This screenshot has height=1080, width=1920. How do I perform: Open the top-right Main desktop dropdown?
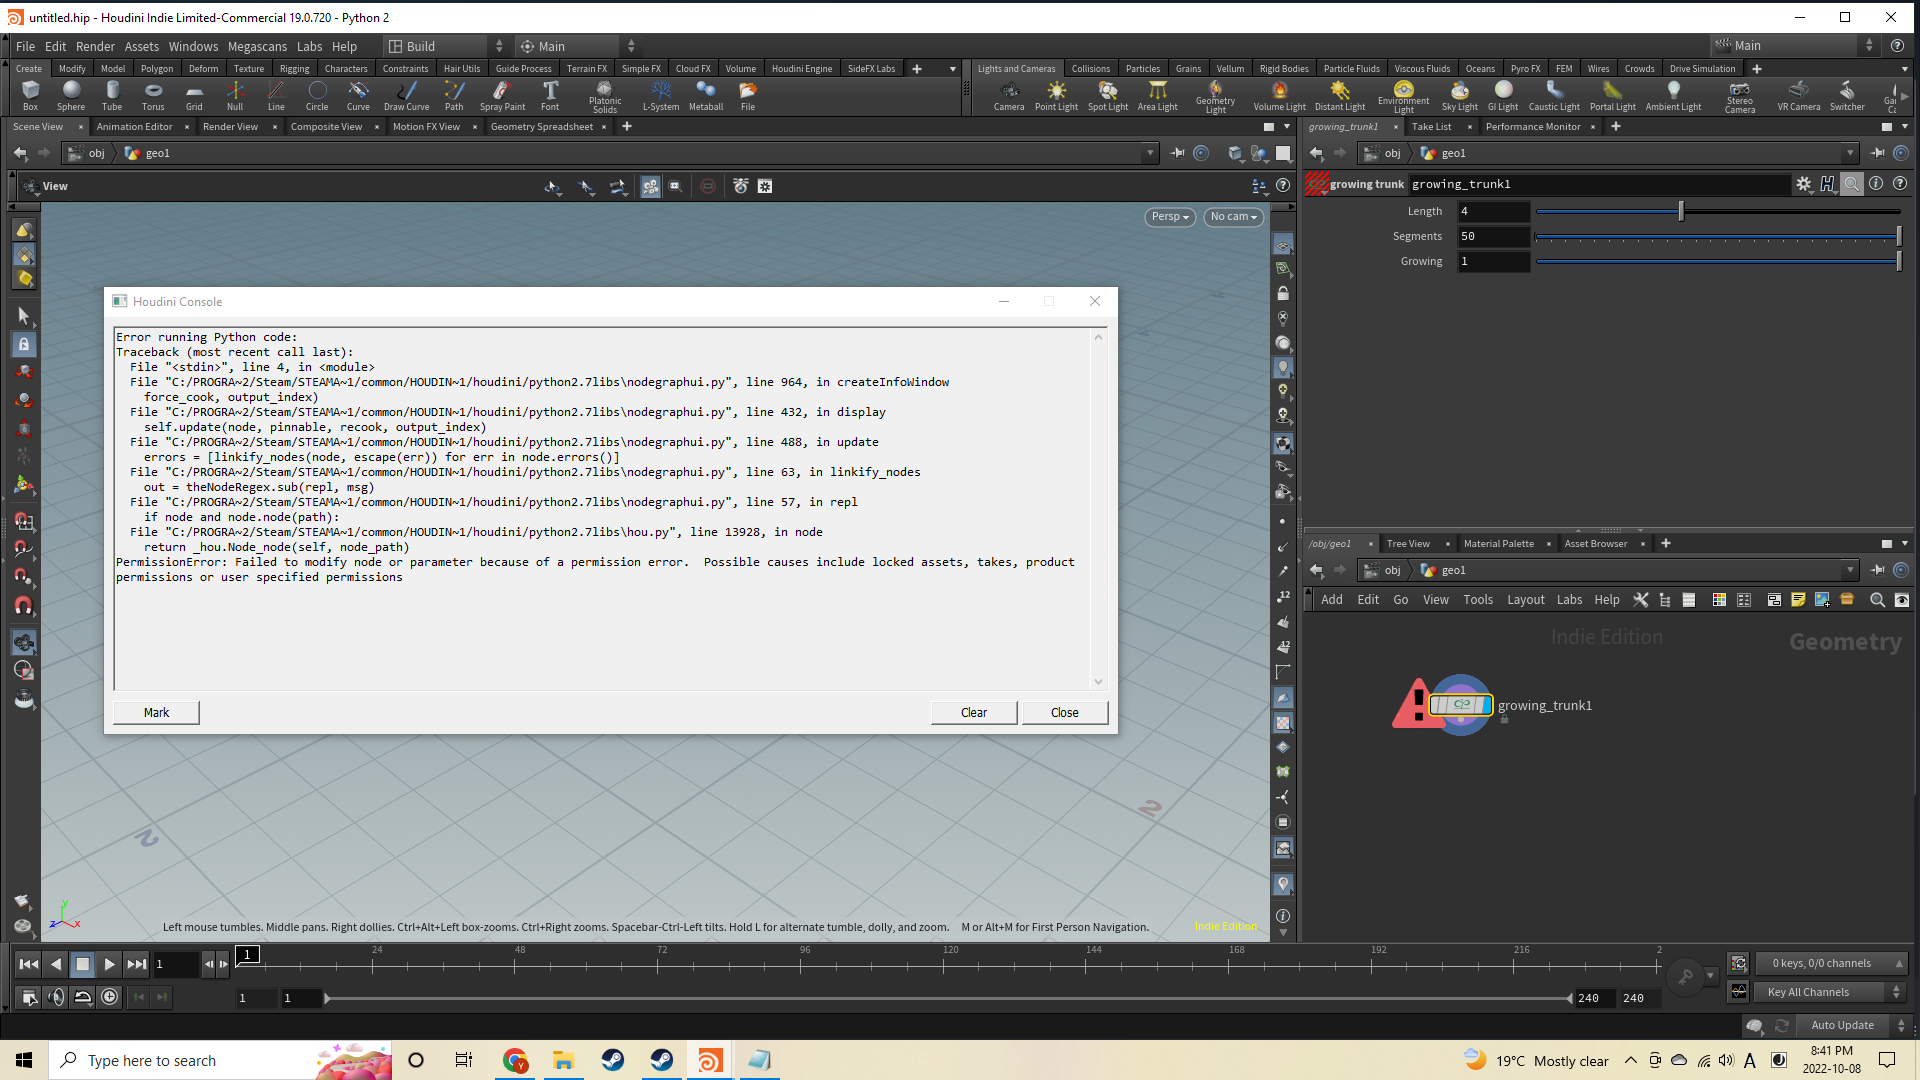(1796, 46)
